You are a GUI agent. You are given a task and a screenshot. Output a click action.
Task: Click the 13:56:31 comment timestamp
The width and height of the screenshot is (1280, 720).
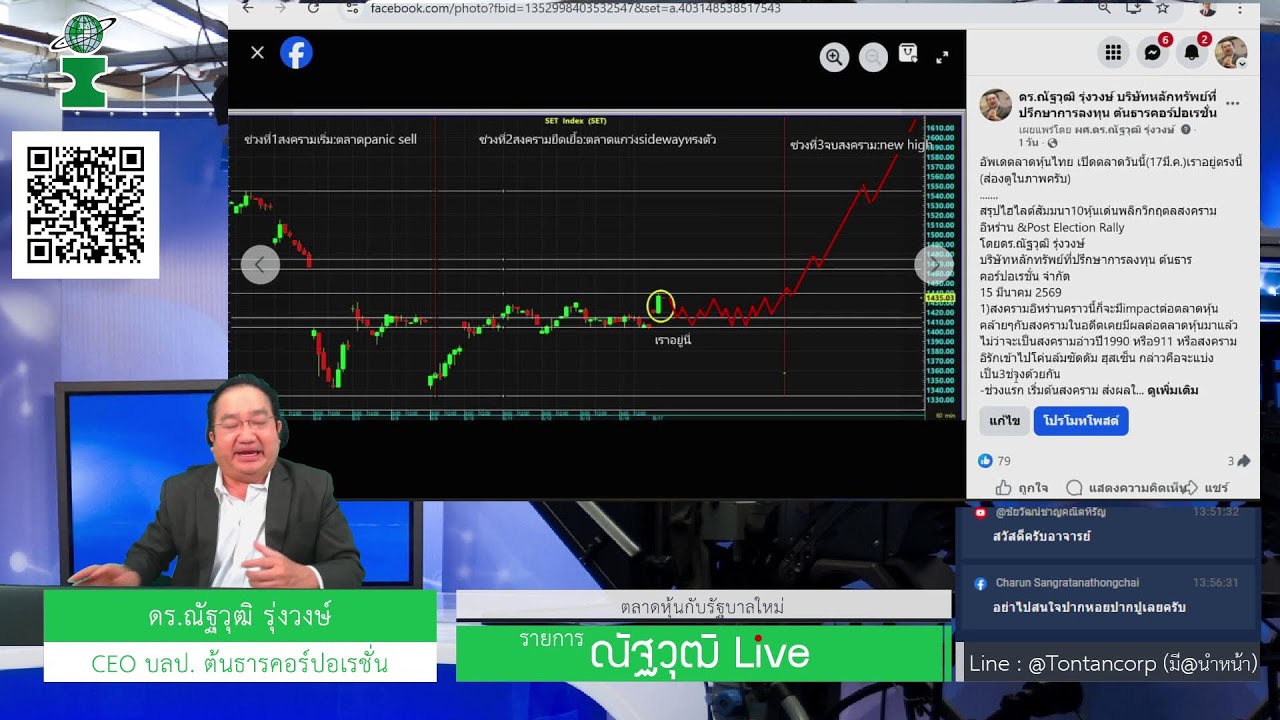tap(1216, 583)
